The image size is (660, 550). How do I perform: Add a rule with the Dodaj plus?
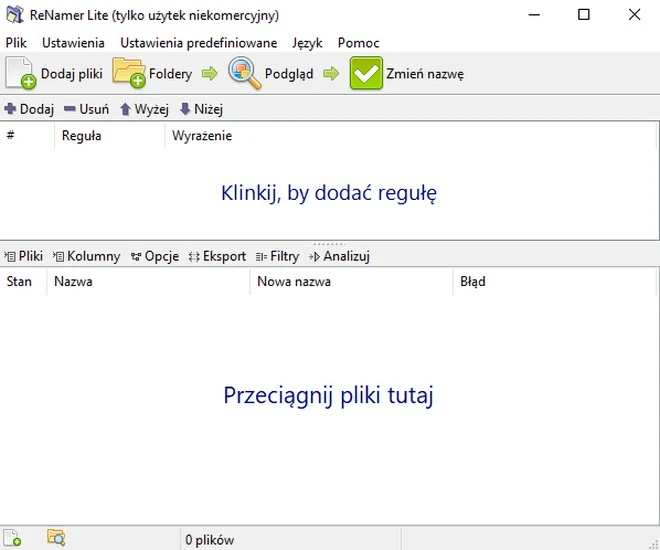pos(29,109)
